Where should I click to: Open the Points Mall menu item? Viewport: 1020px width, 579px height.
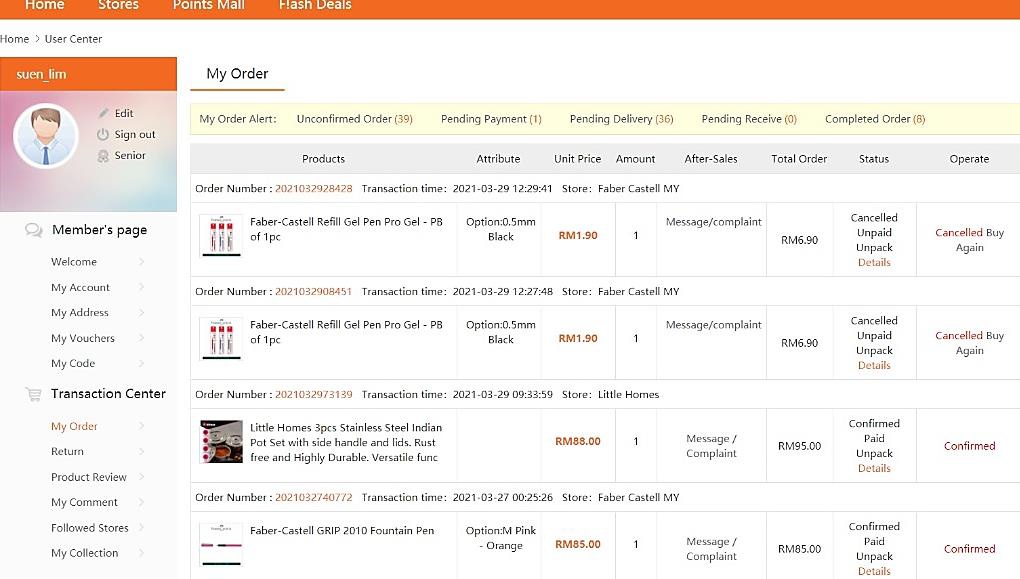(207, 5)
